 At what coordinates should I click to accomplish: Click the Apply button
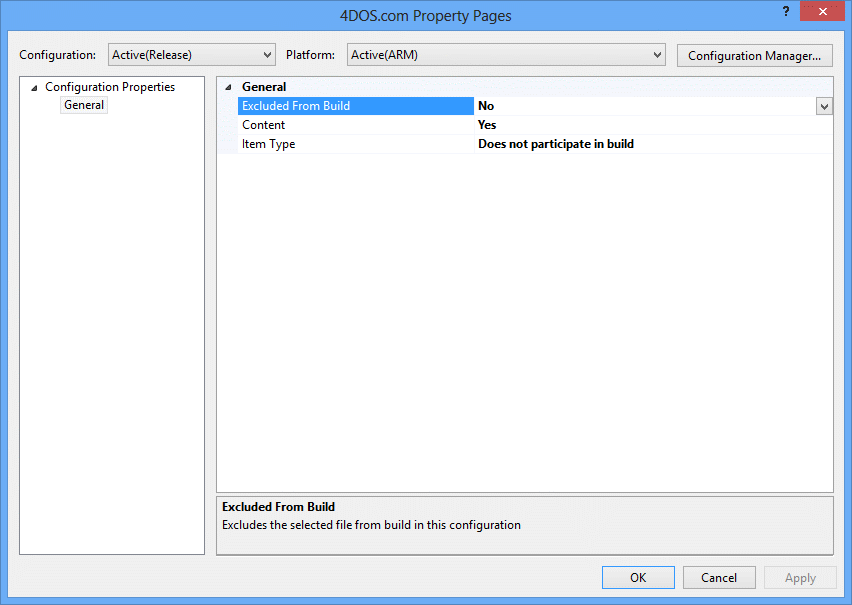pos(800,578)
